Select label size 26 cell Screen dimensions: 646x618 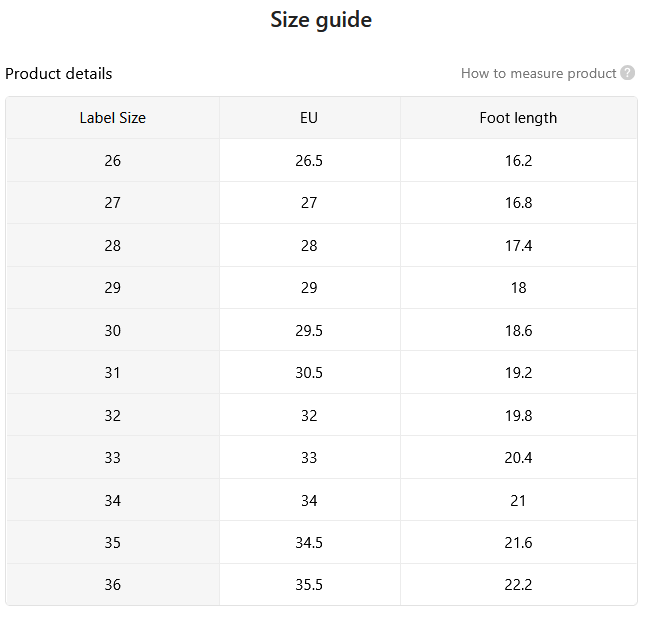112,160
